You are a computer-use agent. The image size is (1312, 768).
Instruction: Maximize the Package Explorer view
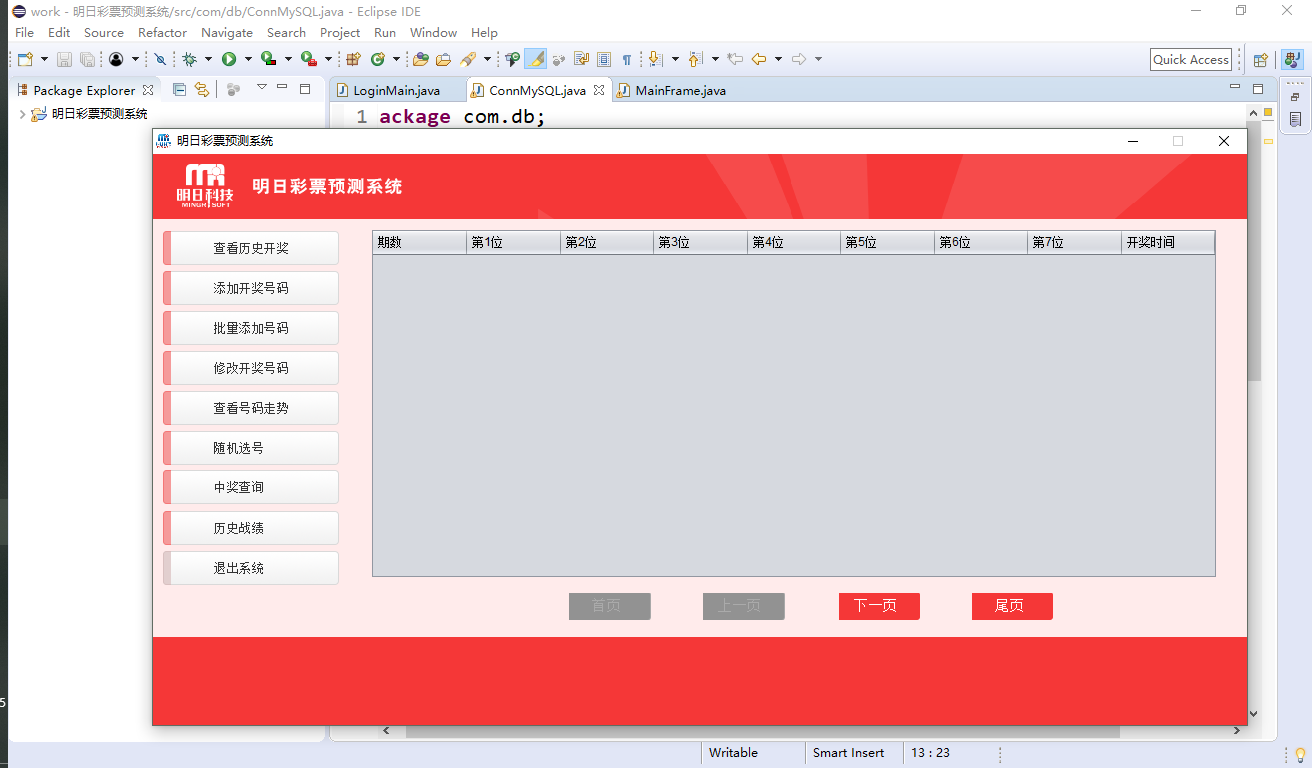click(x=305, y=88)
